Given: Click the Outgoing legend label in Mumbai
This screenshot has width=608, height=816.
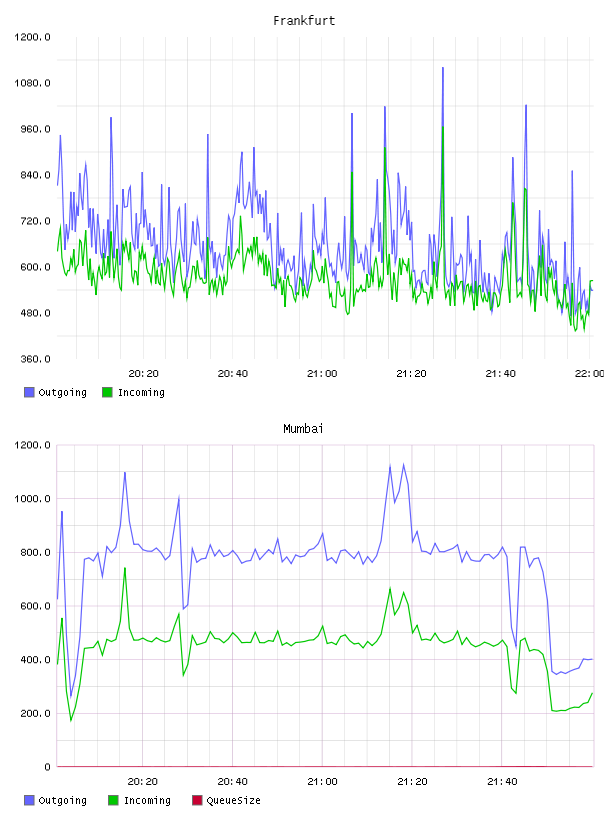Looking at the screenshot, I should [62, 801].
